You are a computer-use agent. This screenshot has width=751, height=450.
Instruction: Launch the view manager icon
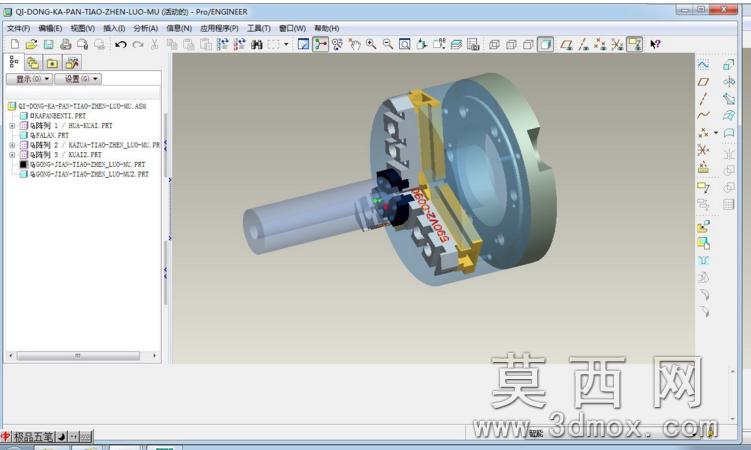pyautogui.click(x=473, y=45)
